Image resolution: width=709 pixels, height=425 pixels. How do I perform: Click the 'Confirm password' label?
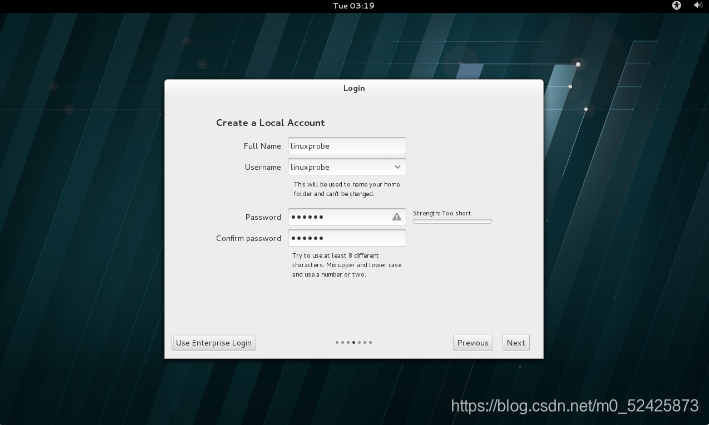click(249, 238)
